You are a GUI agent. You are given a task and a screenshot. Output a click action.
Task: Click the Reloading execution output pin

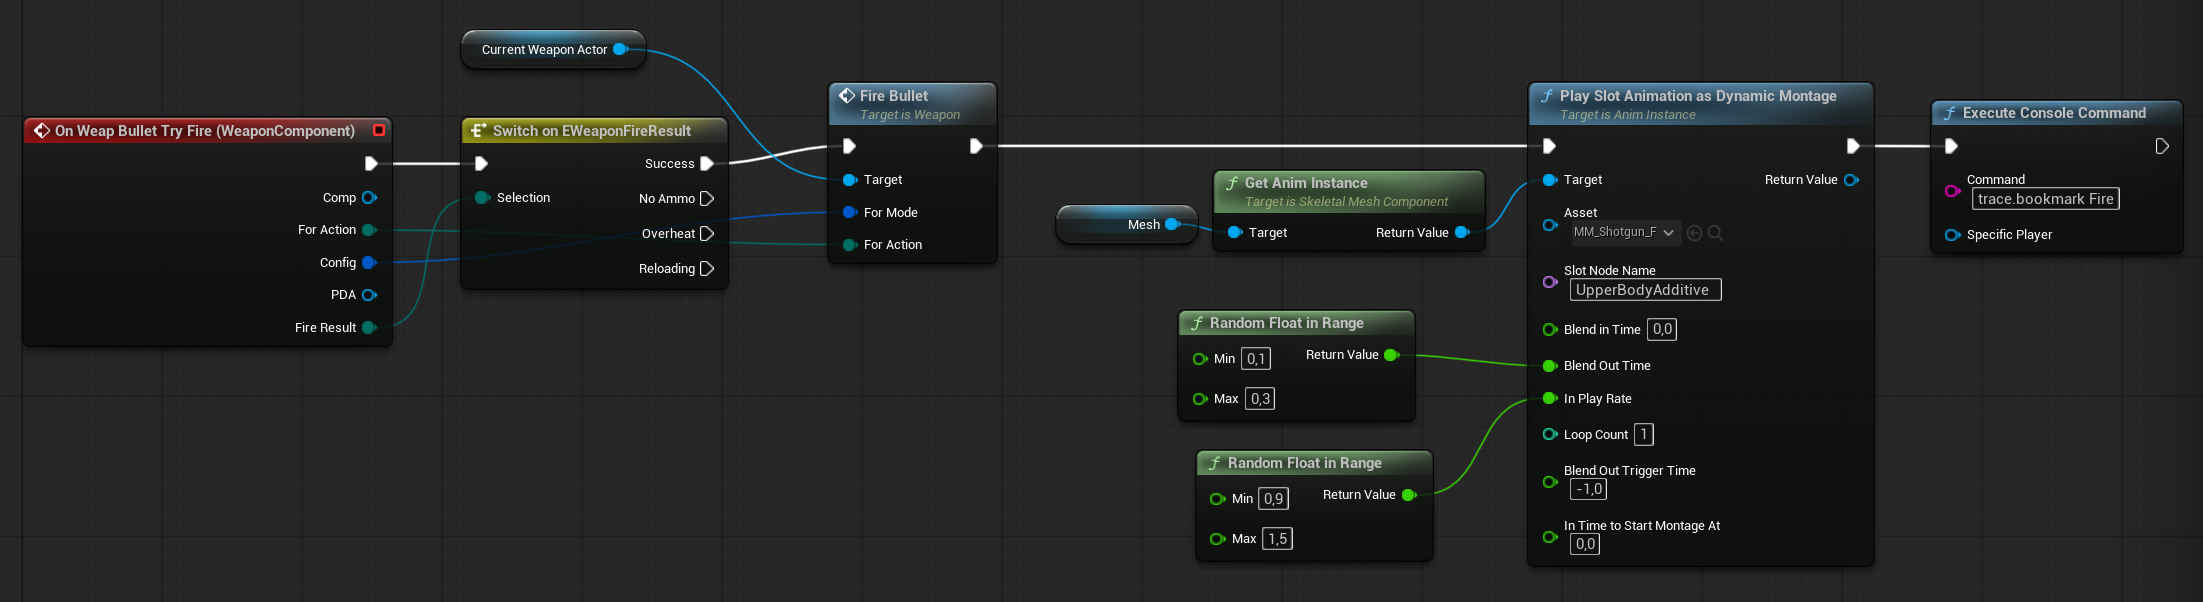[707, 269]
